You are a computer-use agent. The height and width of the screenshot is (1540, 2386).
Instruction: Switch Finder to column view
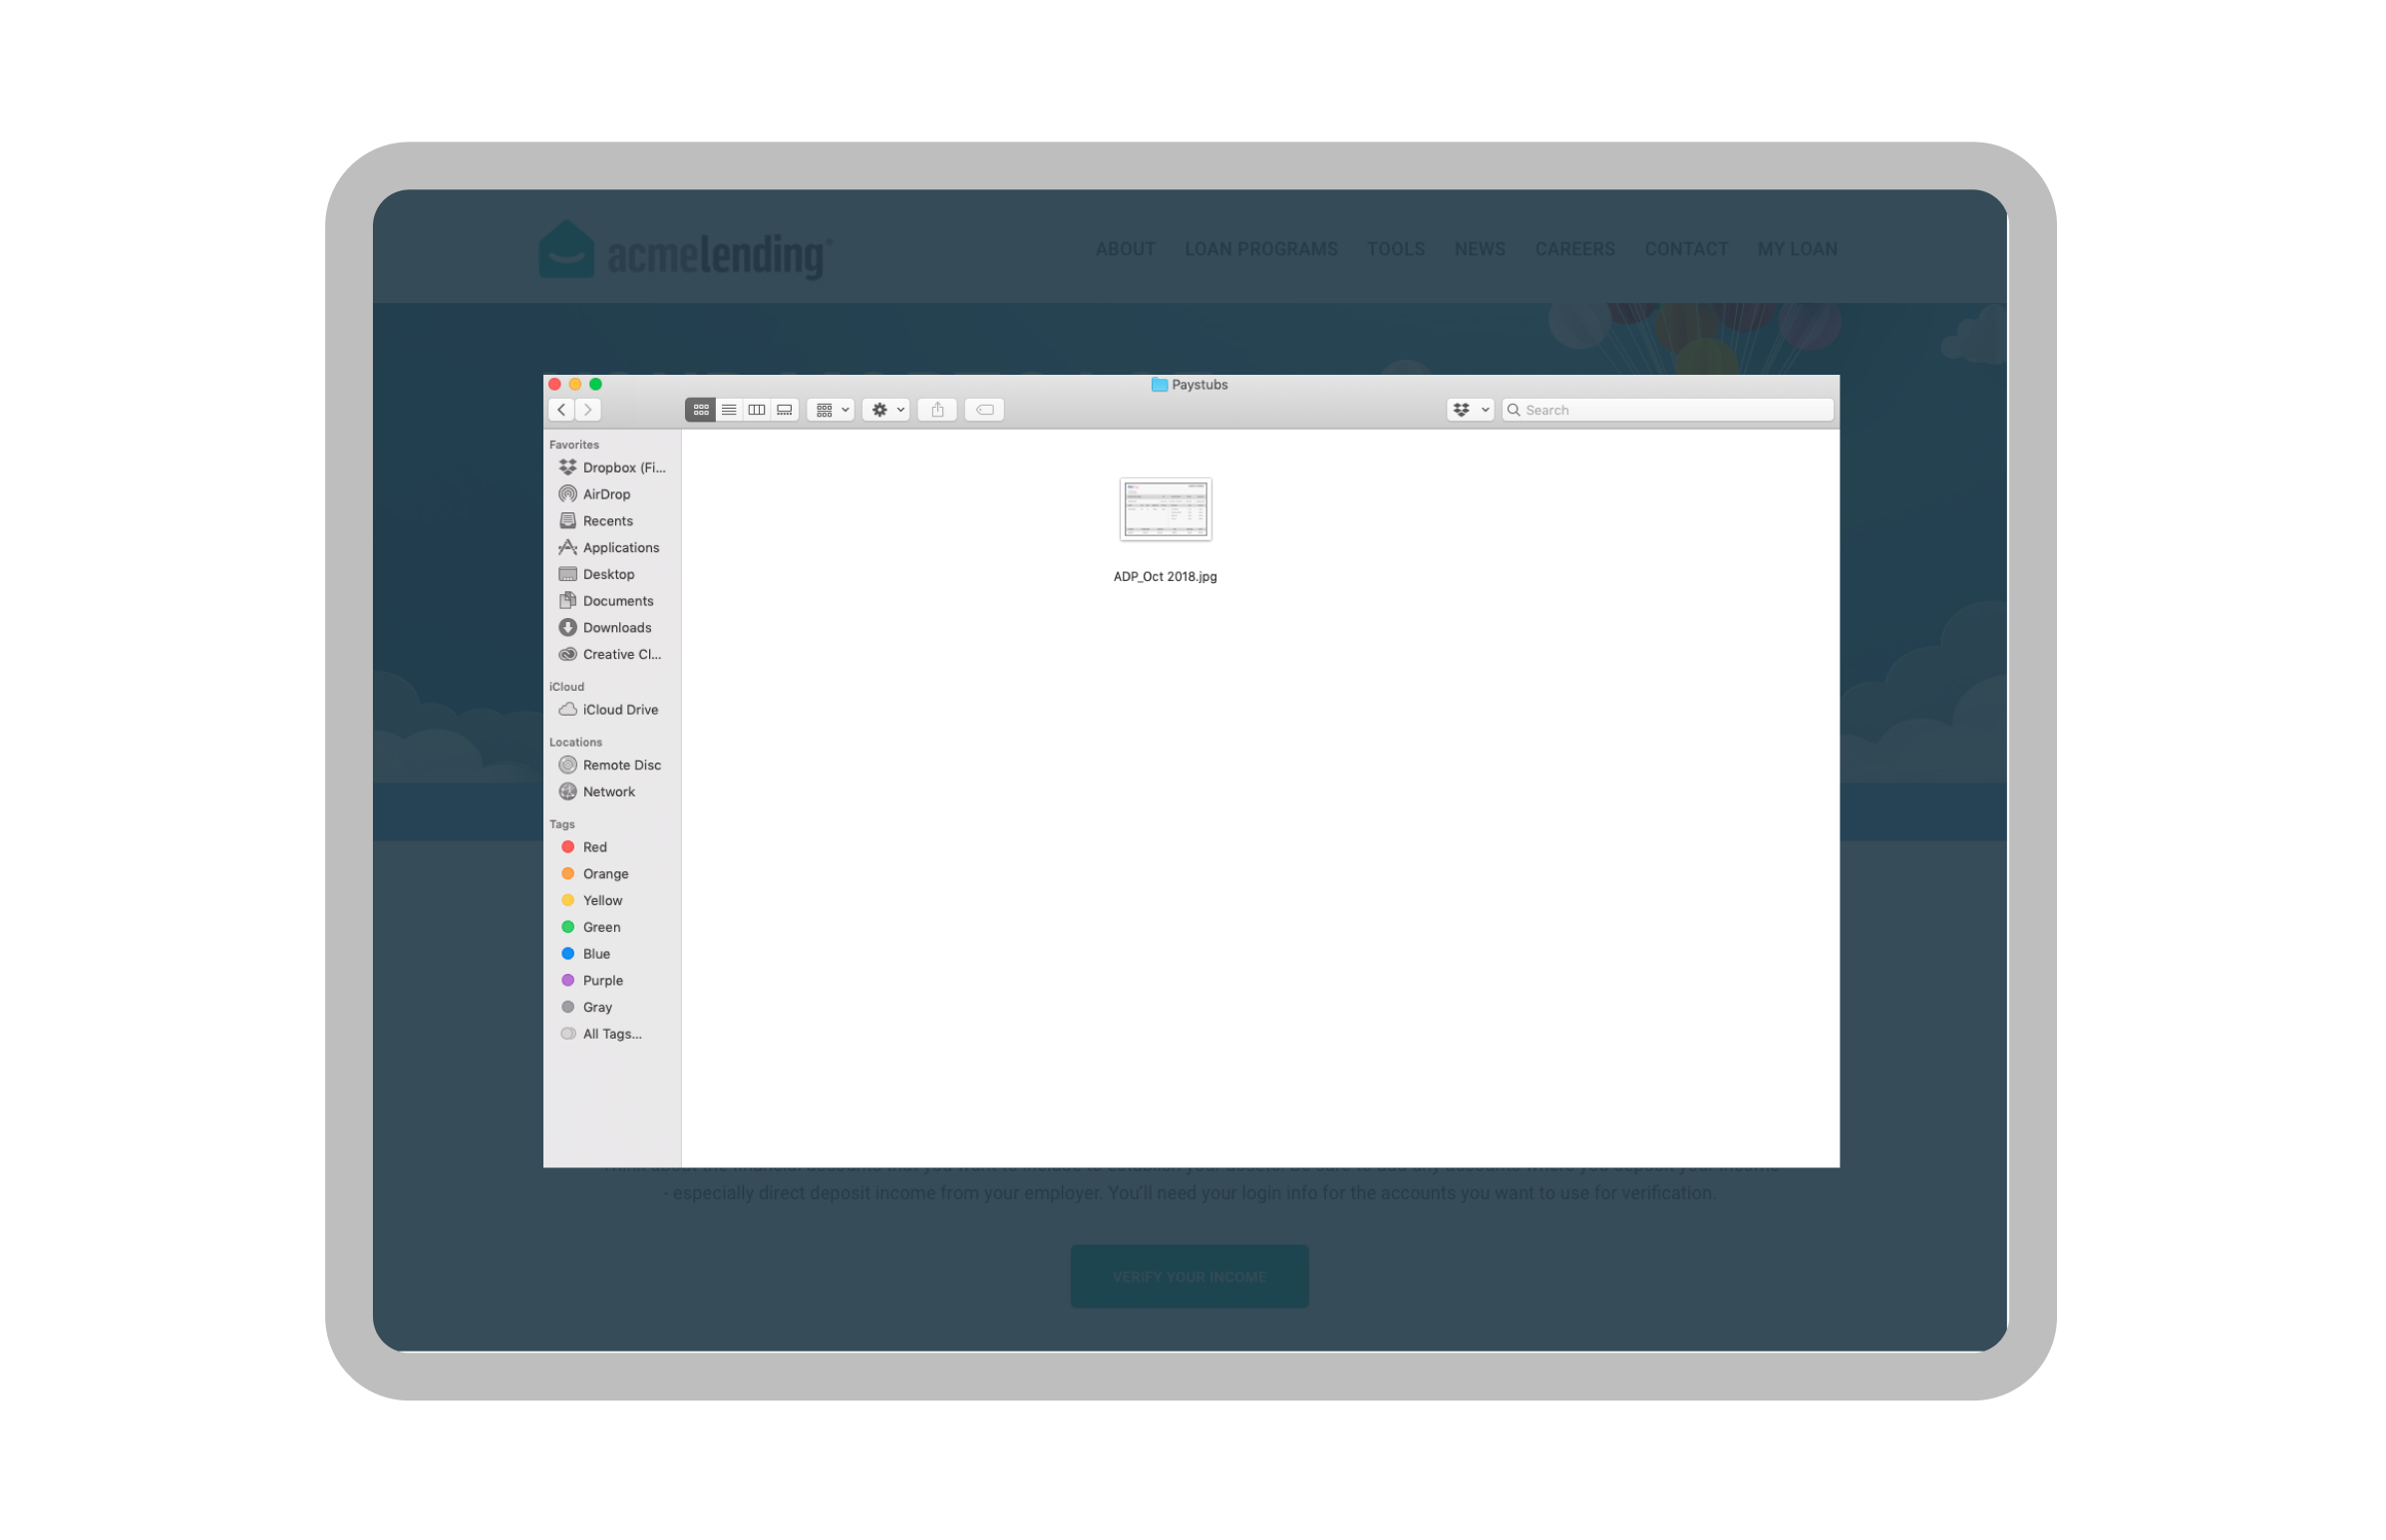tap(757, 410)
